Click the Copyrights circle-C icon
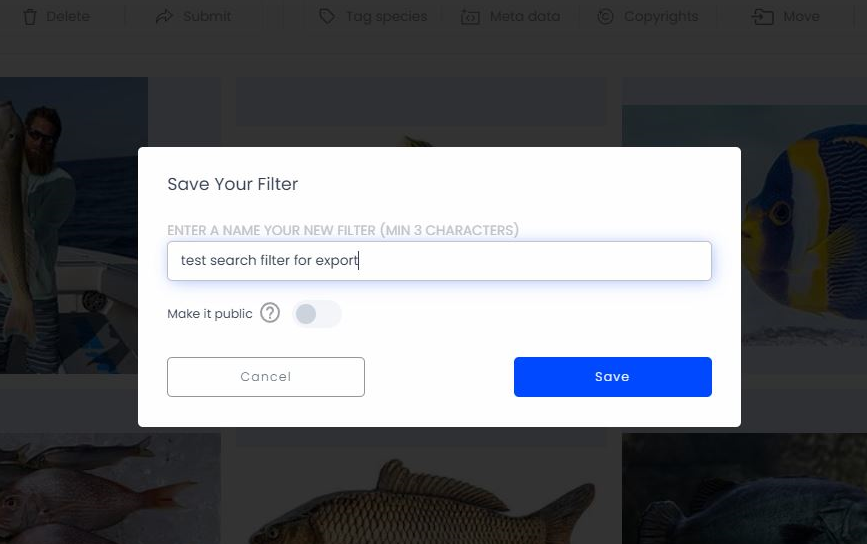The width and height of the screenshot is (867, 544). 605,17
